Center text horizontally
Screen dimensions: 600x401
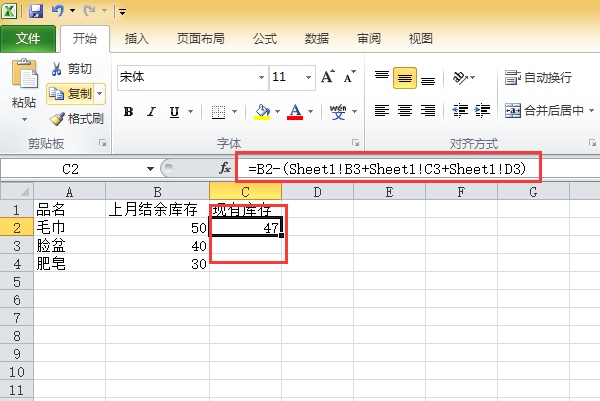[405, 111]
